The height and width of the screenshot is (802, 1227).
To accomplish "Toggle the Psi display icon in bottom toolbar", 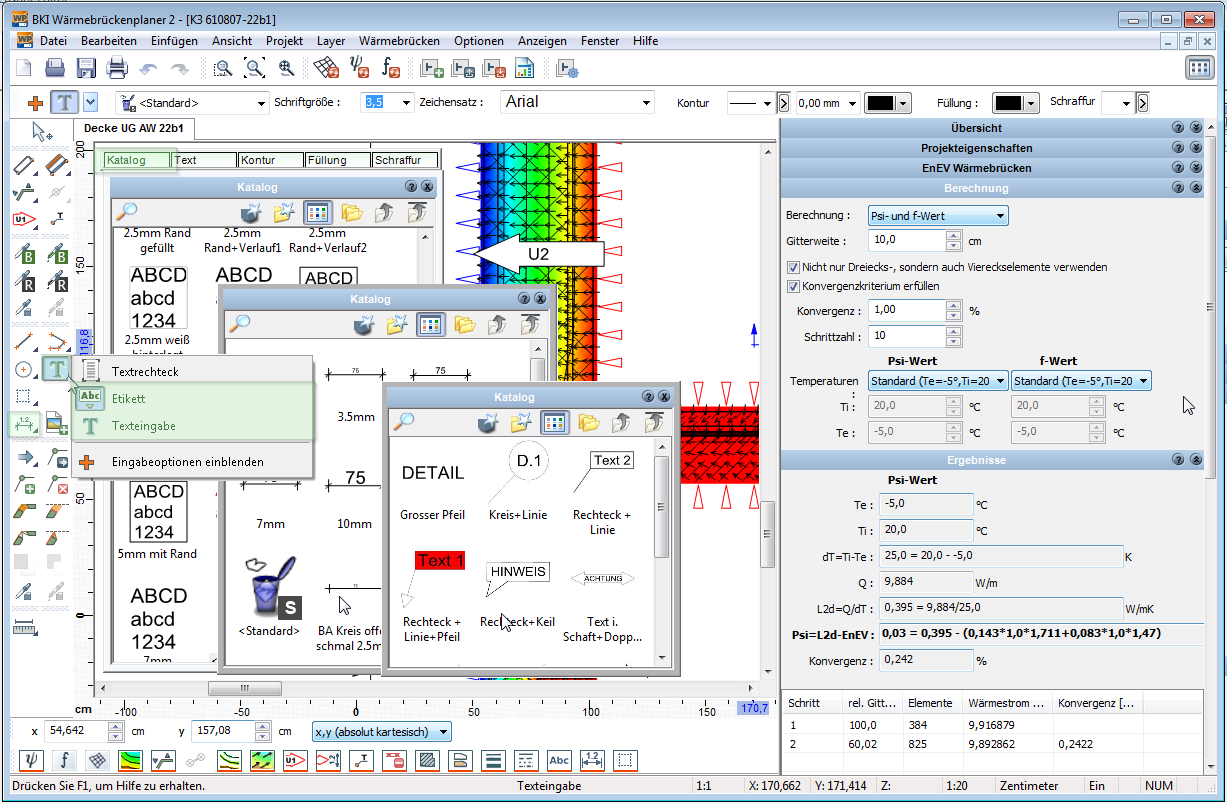I will (x=32, y=760).
